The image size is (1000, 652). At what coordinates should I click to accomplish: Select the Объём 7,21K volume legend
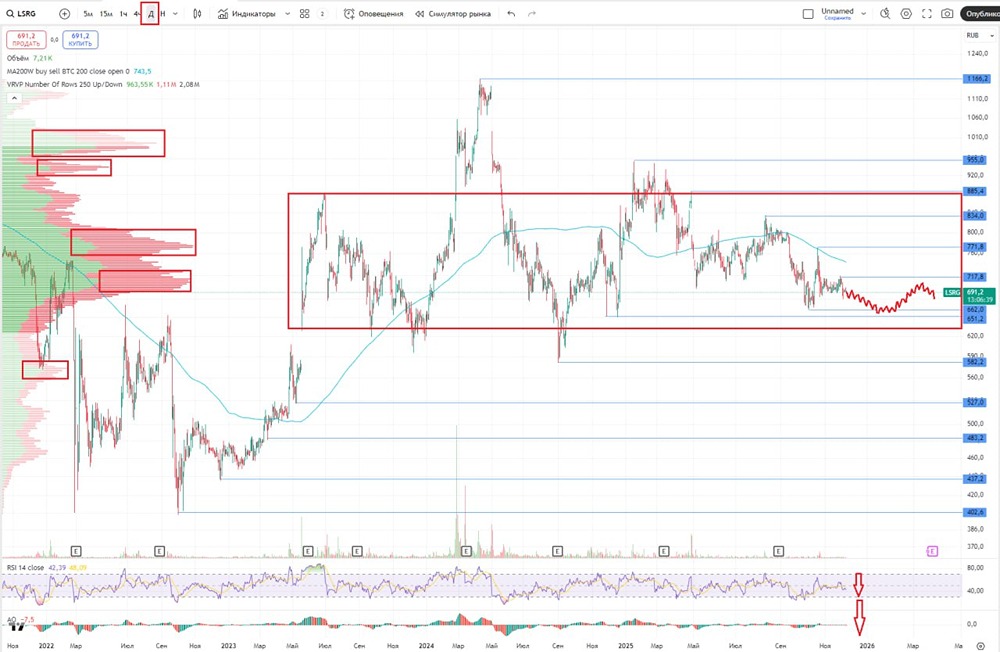(29, 58)
